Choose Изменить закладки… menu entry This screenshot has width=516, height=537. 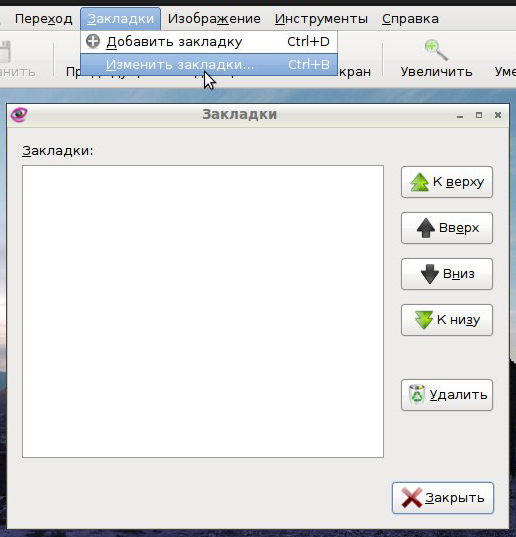pyautogui.click(x=209, y=64)
